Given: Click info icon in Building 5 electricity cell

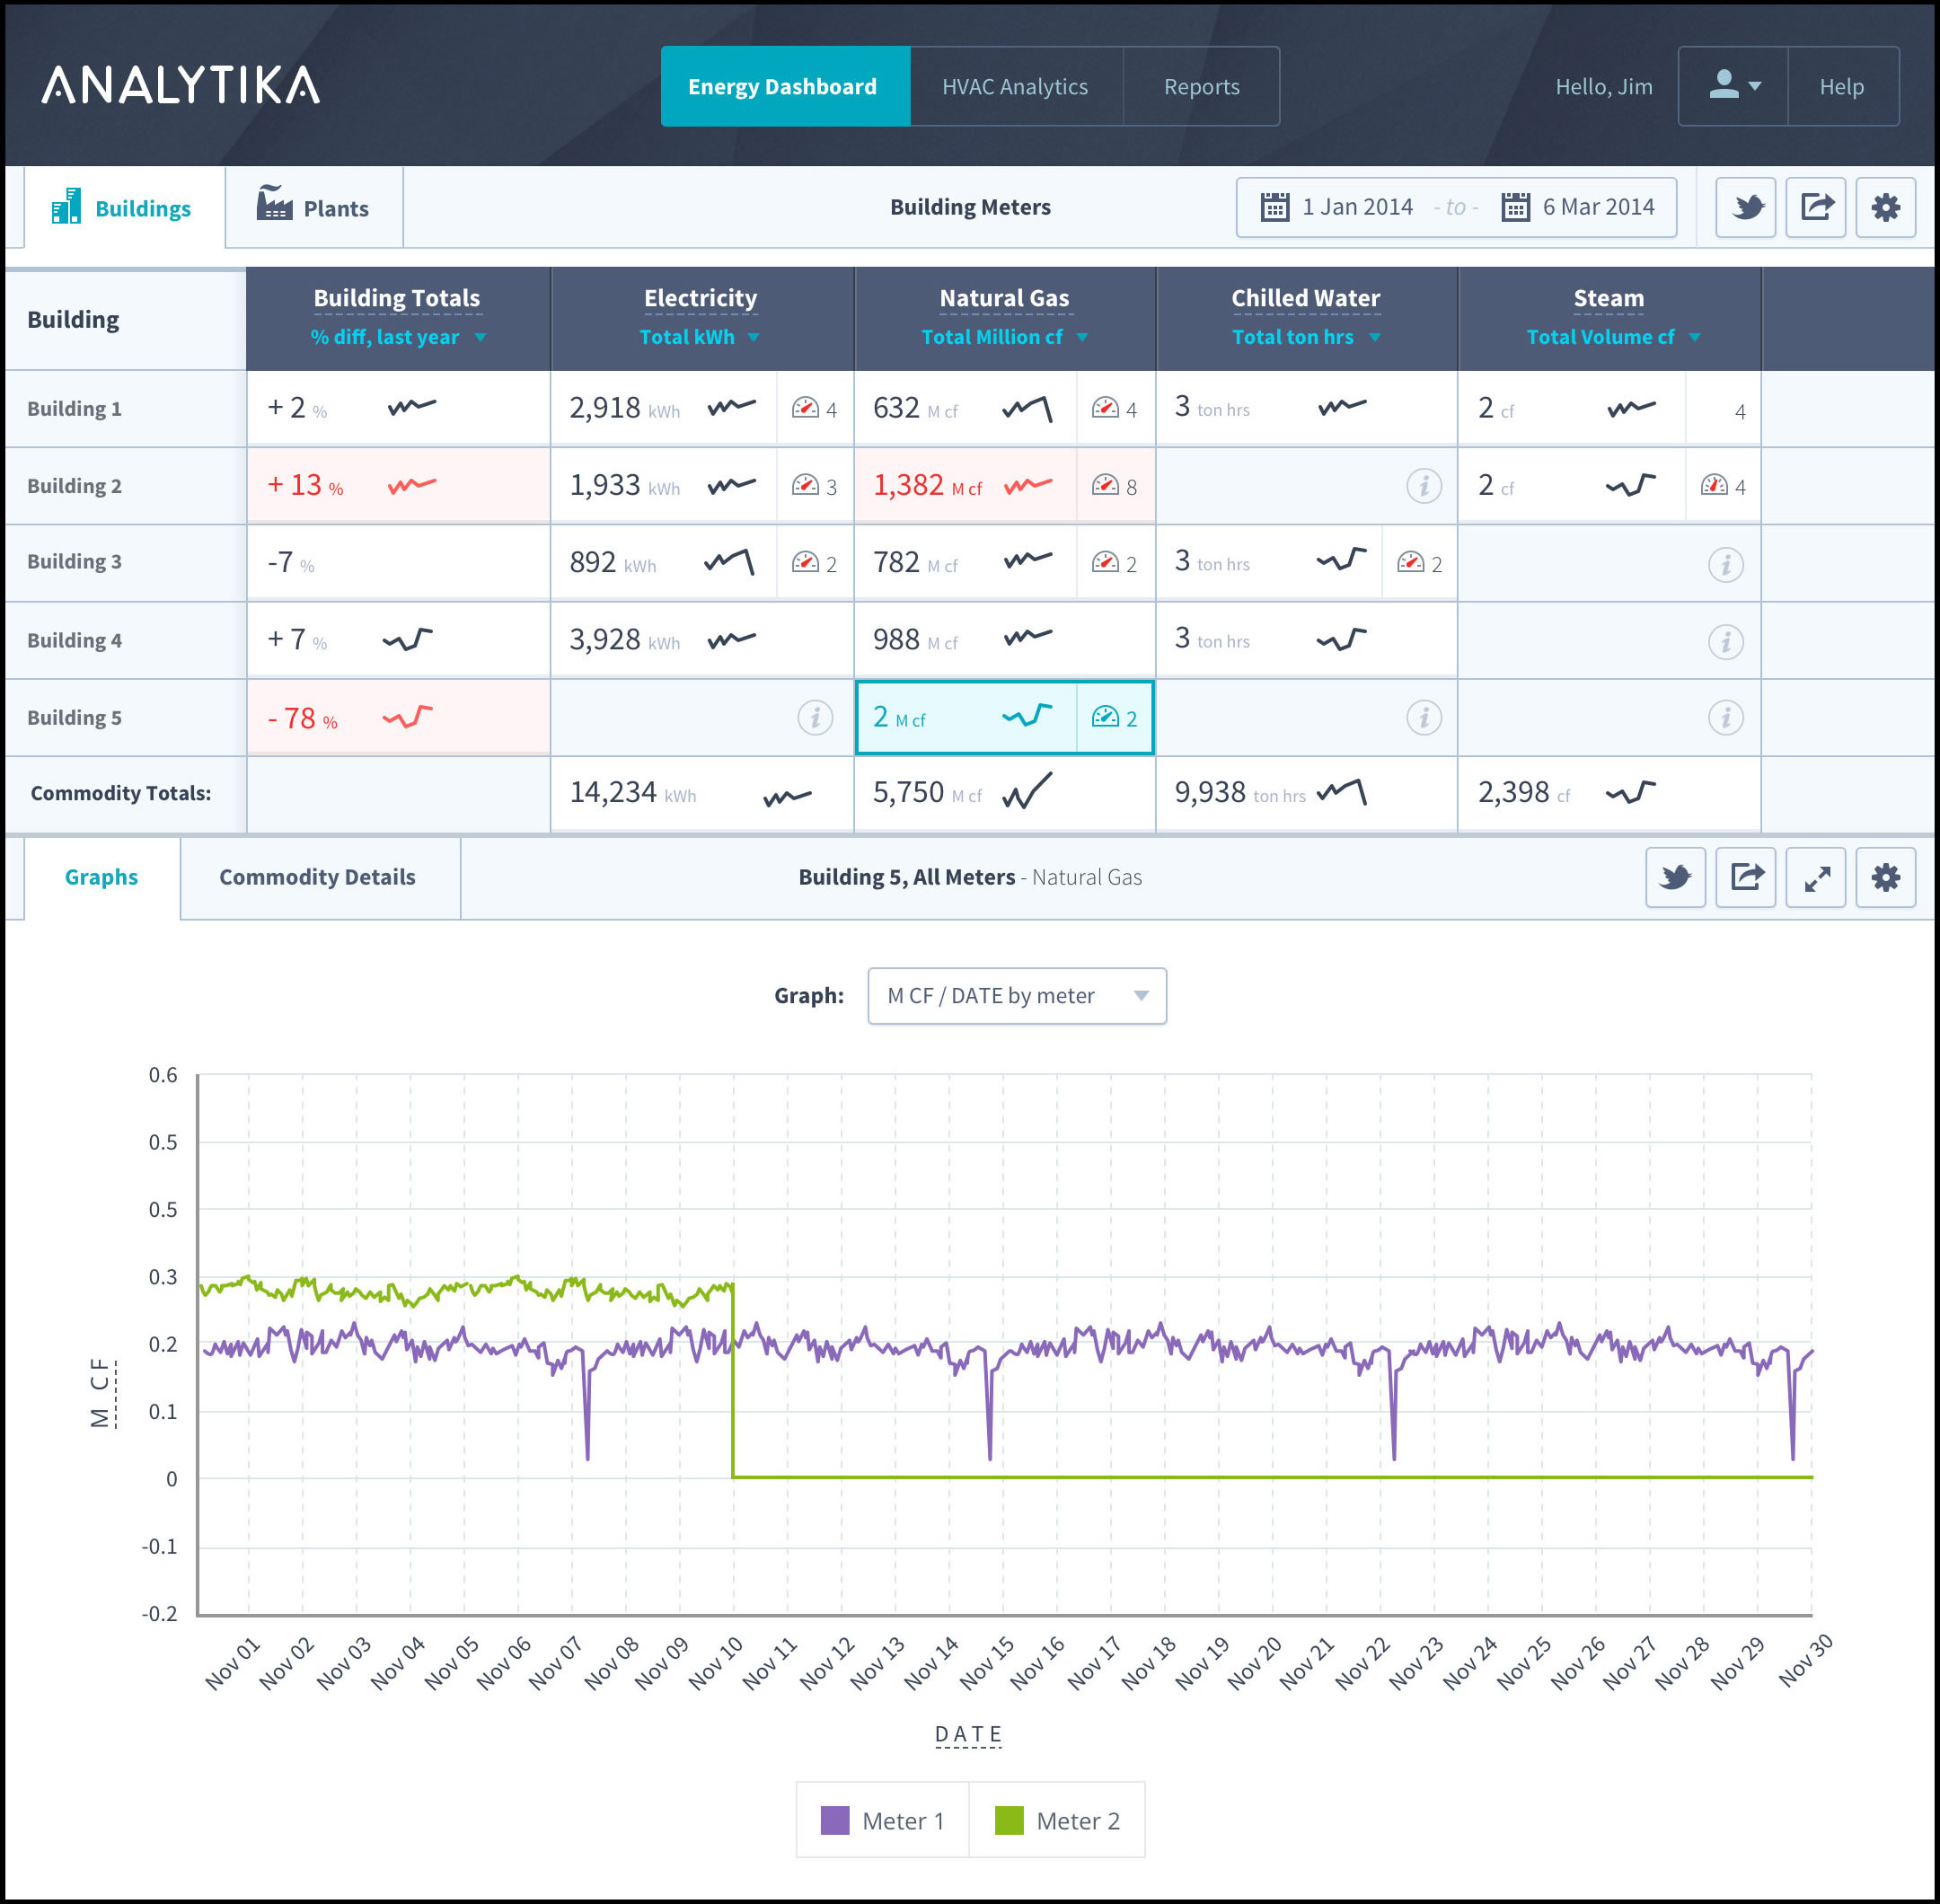Looking at the screenshot, I should click(x=815, y=717).
